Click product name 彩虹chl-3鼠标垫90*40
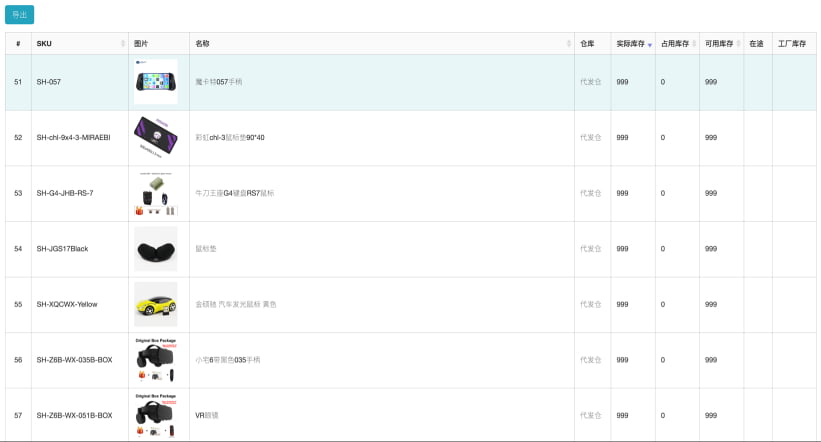 click(230, 137)
